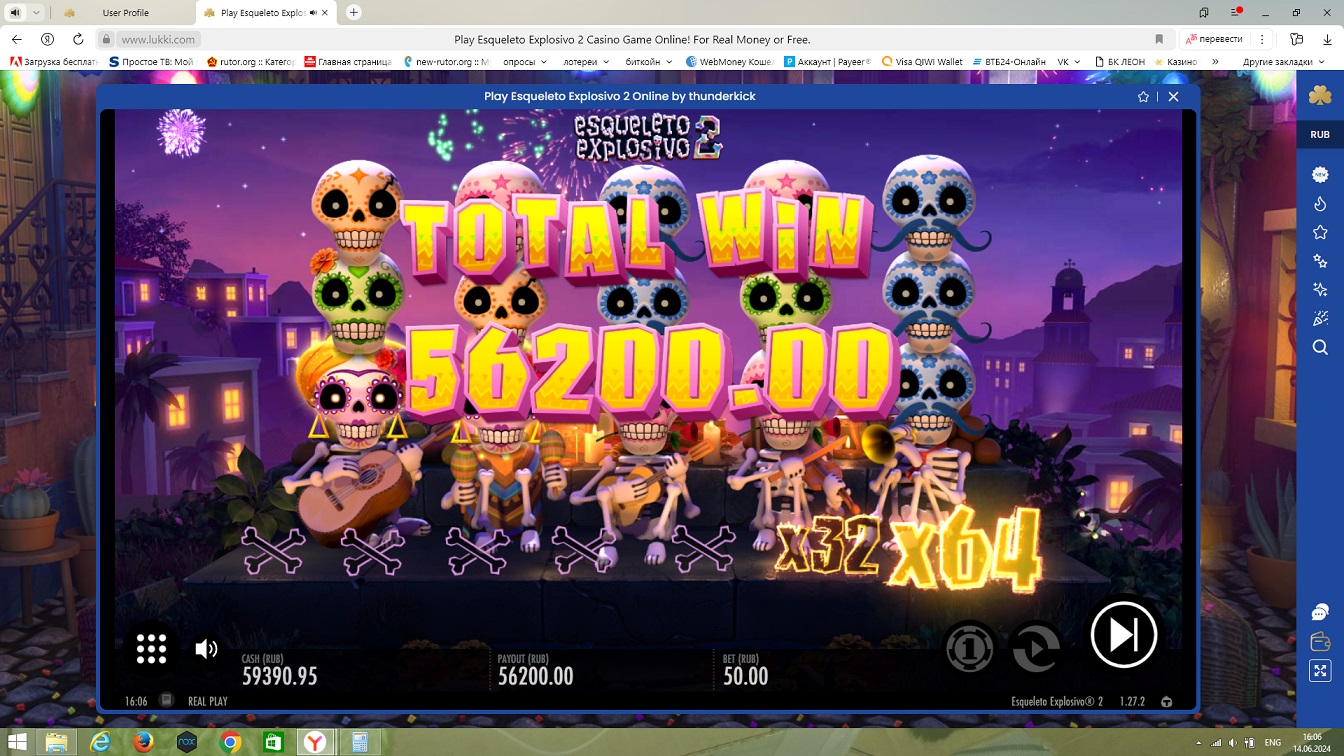Open the БК ЛЕОН bookmark

(1119, 62)
